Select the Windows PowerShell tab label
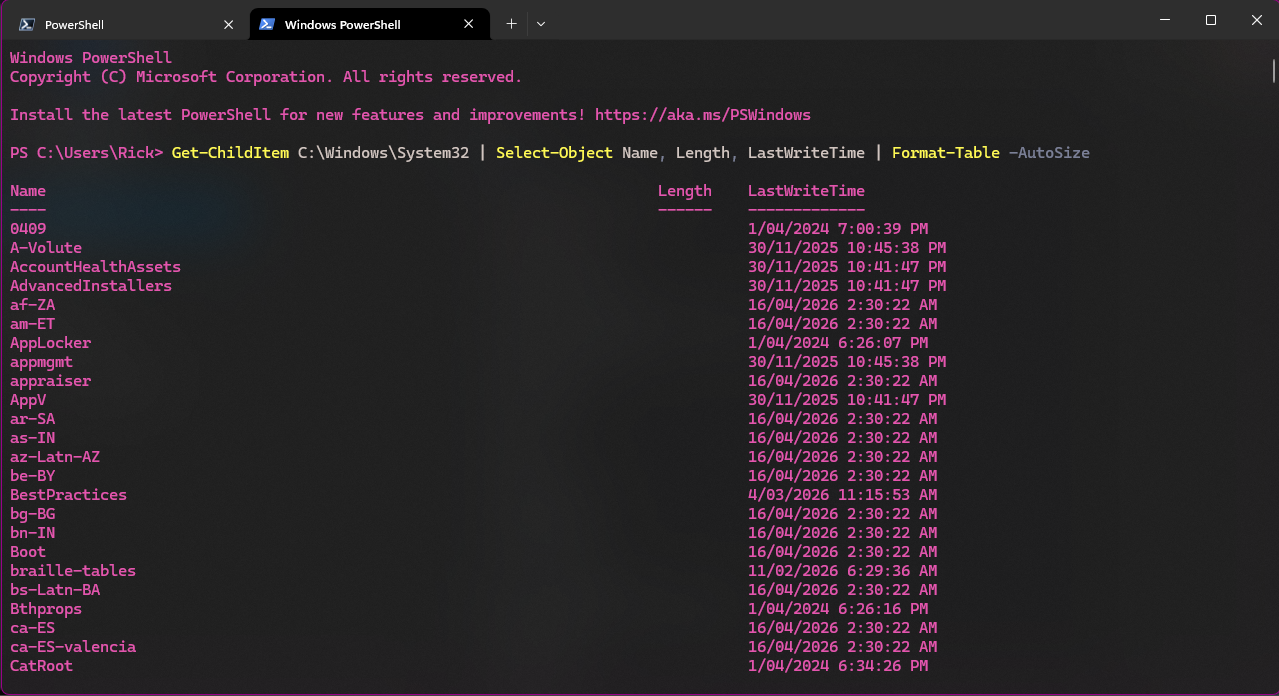Viewport: 1279px width, 696px height. tap(342, 24)
